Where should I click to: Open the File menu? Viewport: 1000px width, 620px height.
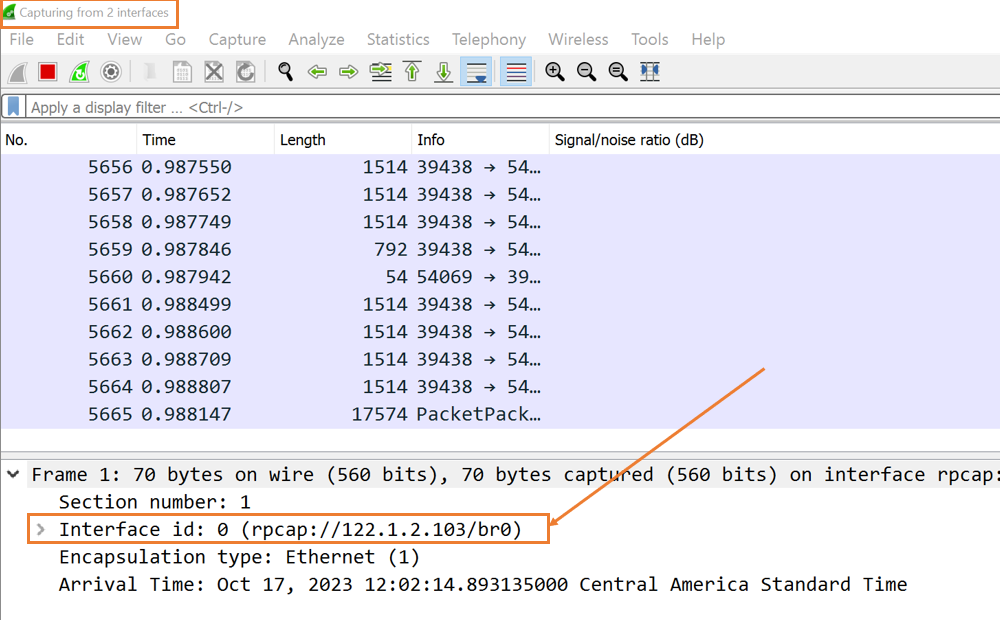(22, 40)
